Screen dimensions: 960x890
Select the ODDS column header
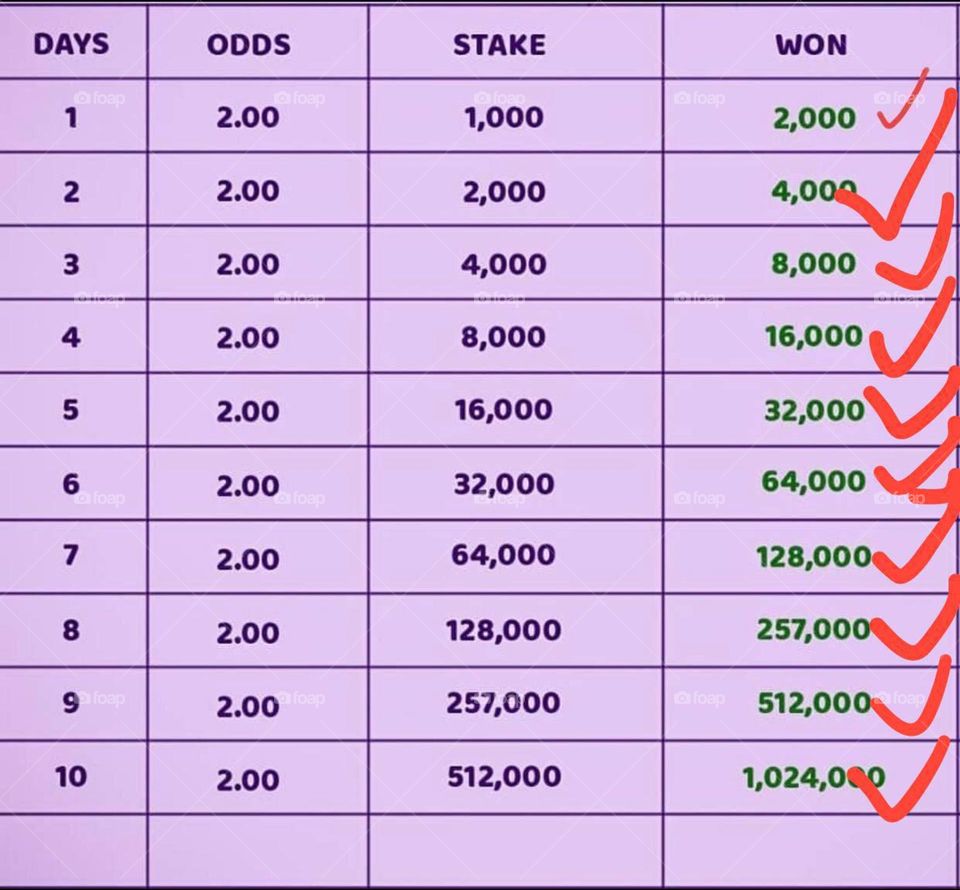(248, 45)
